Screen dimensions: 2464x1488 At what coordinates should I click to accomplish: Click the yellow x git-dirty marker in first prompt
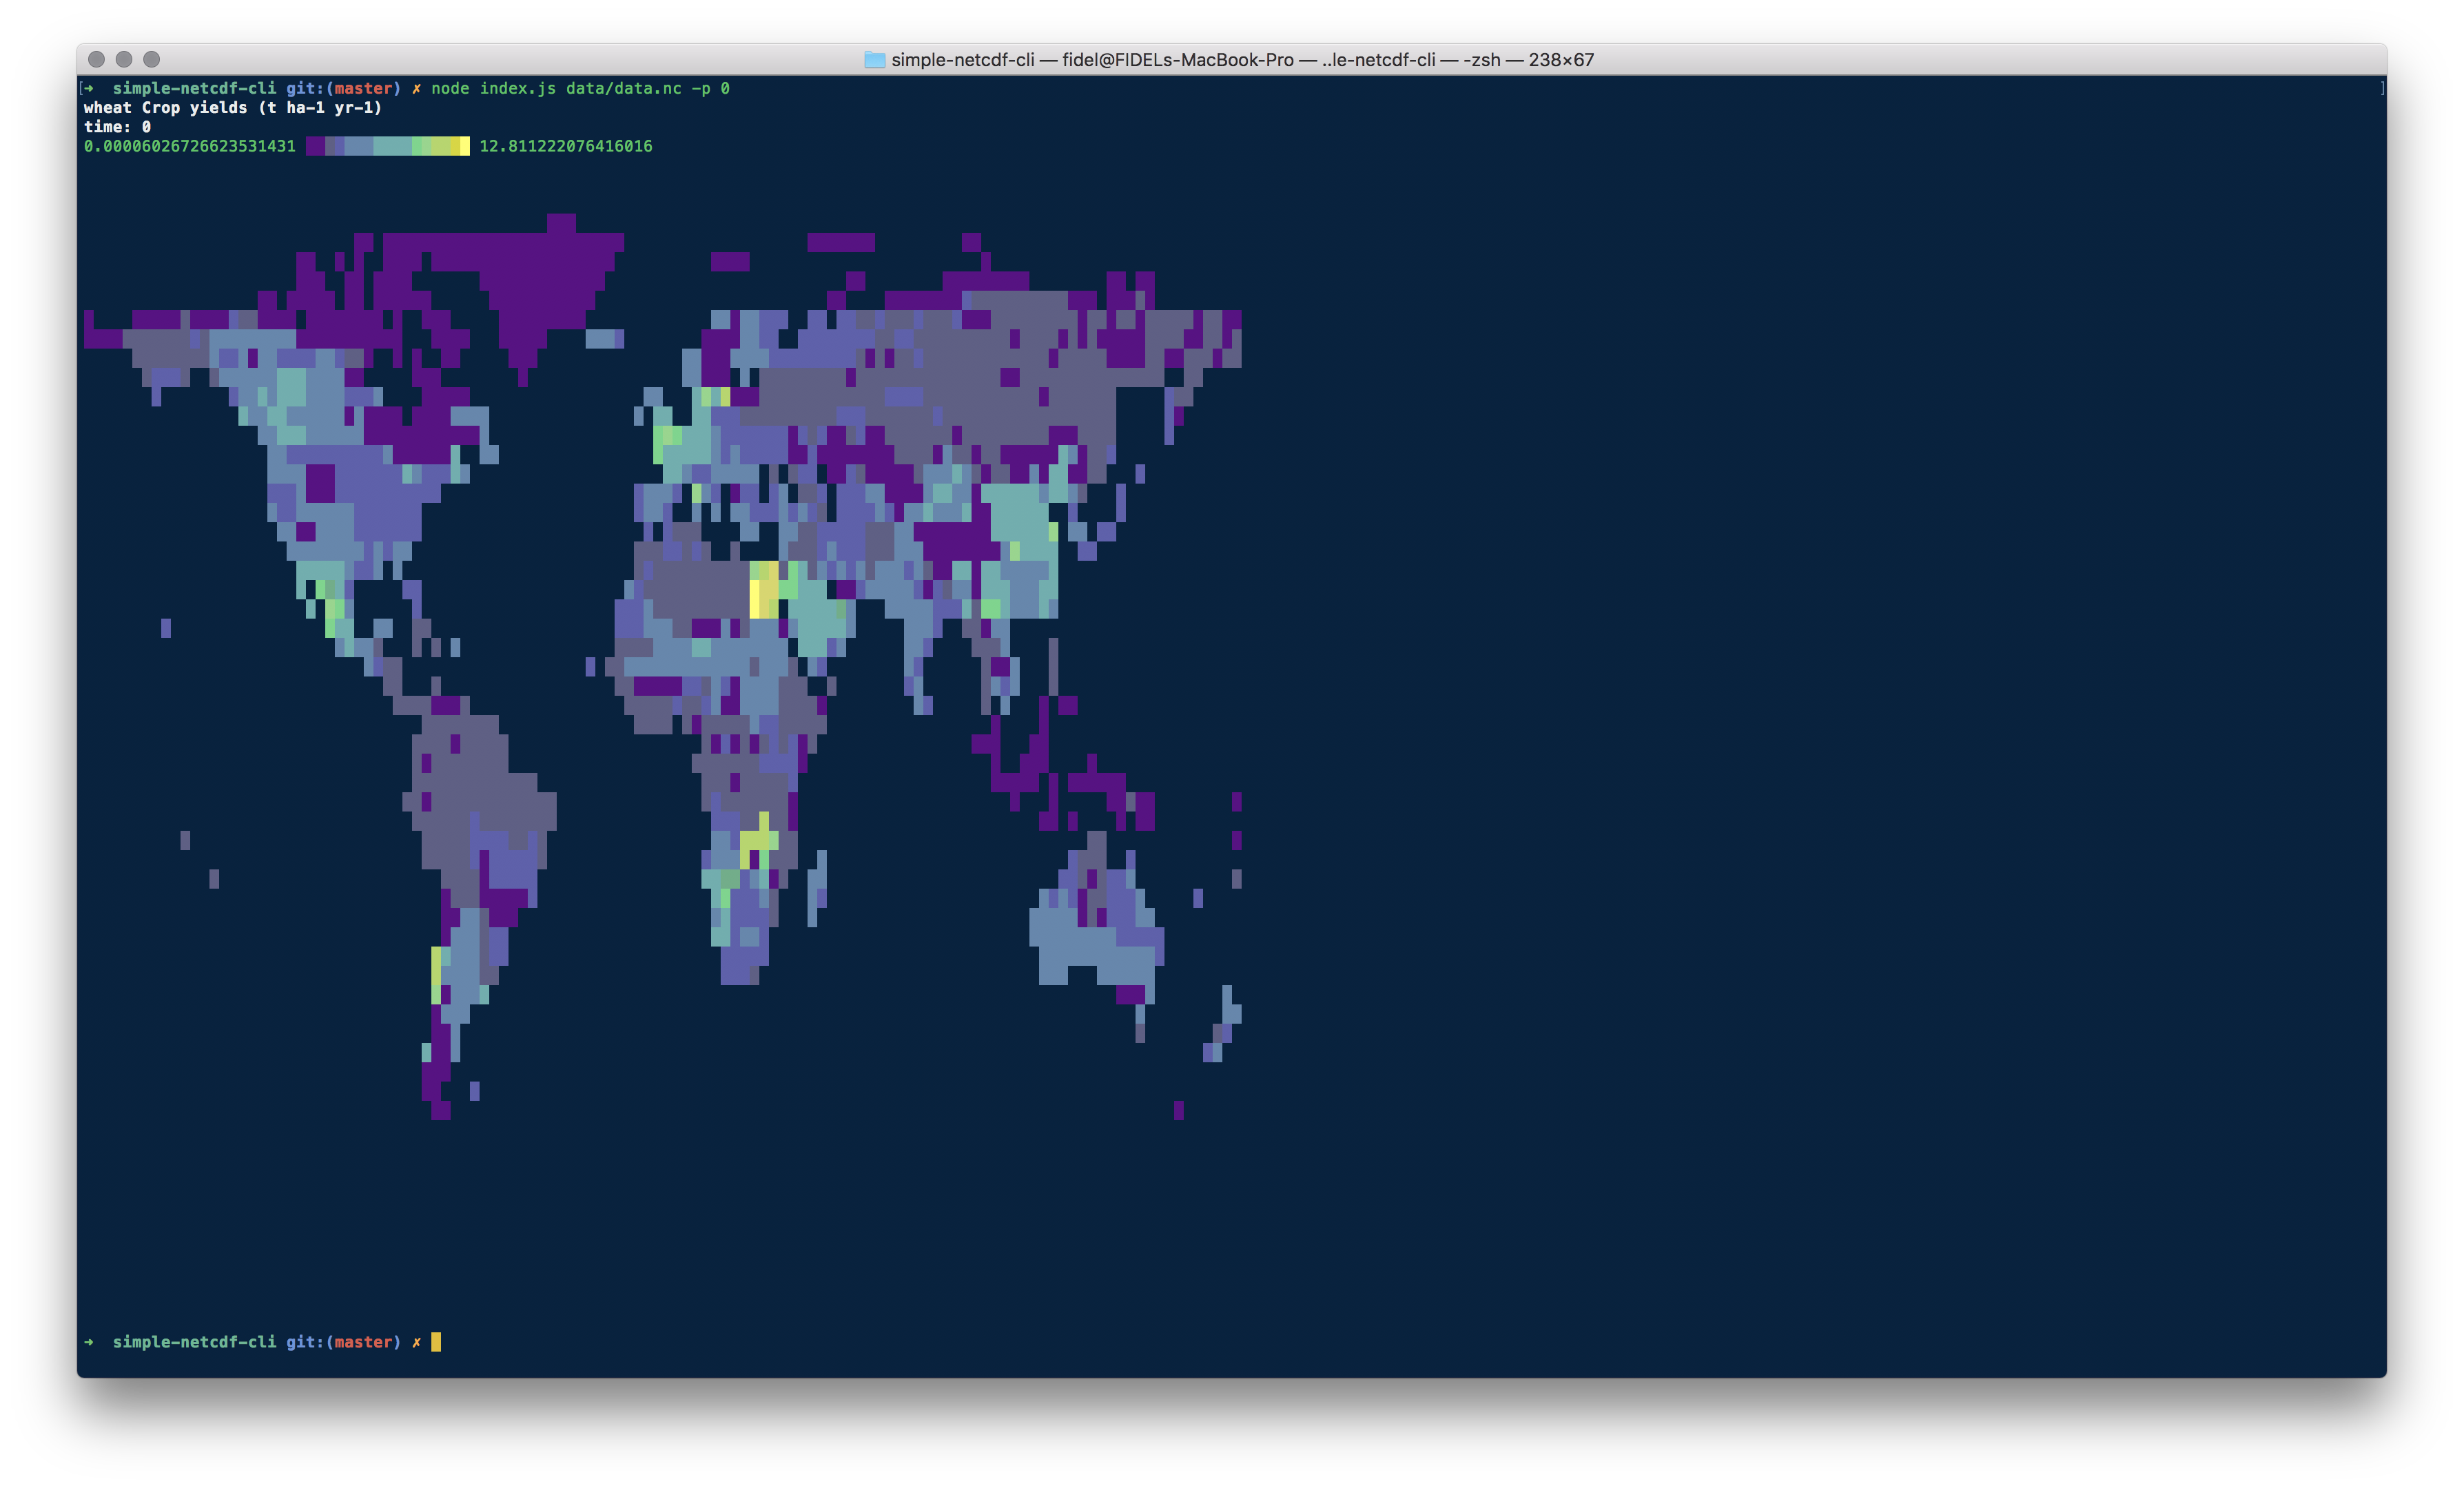416,89
